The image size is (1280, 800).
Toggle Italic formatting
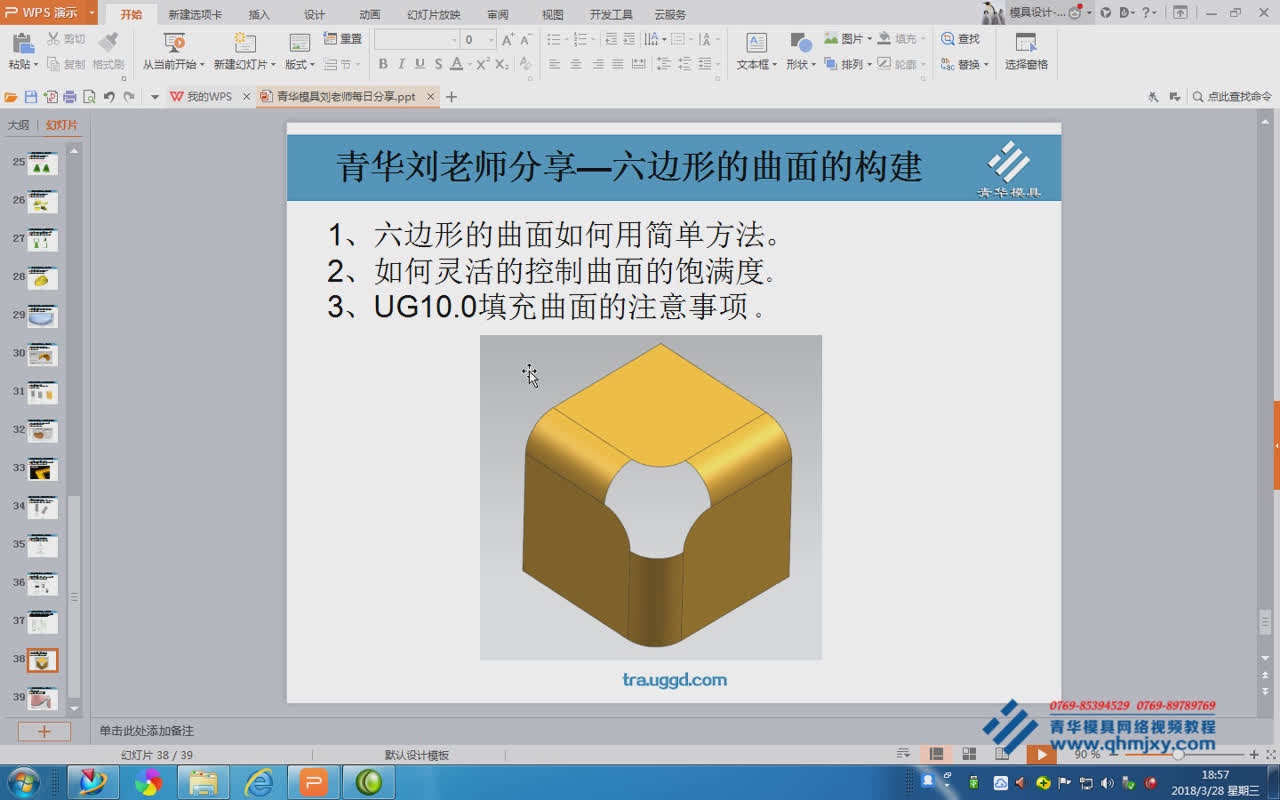pos(402,64)
